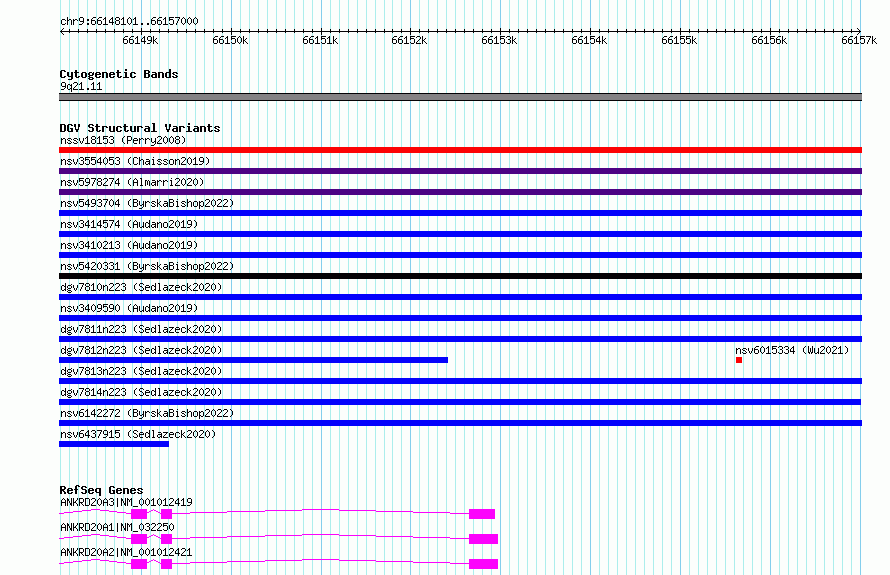Click the red nssv18153 variant bar
This screenshot has width=890, height=575.
pos(460,150)
